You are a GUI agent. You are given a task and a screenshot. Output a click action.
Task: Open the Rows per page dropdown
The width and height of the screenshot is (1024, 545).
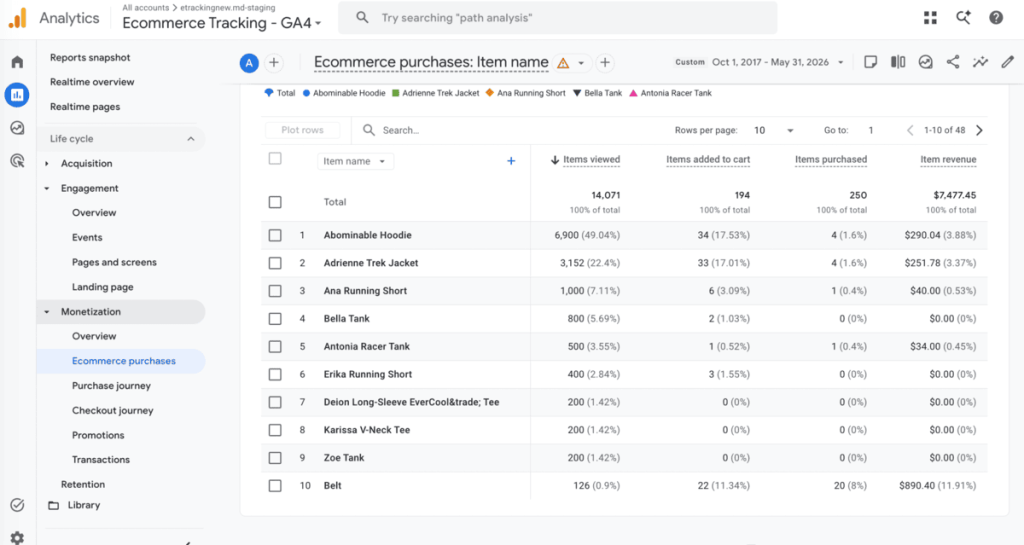tap(773, 131)
